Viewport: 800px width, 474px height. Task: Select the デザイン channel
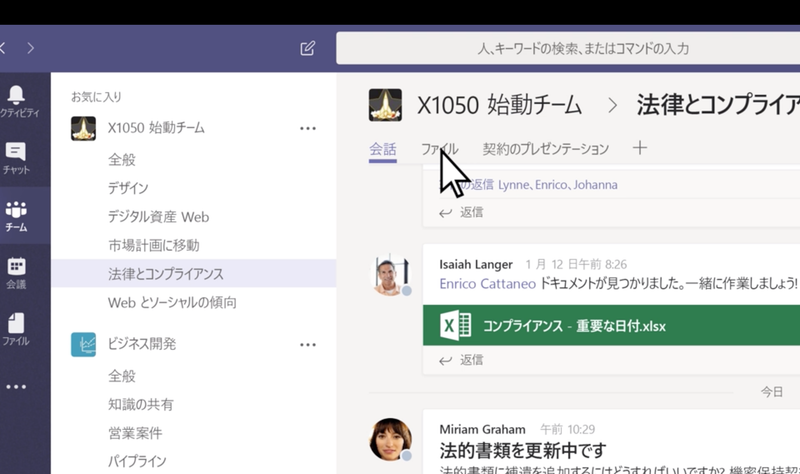click(128, 188)
